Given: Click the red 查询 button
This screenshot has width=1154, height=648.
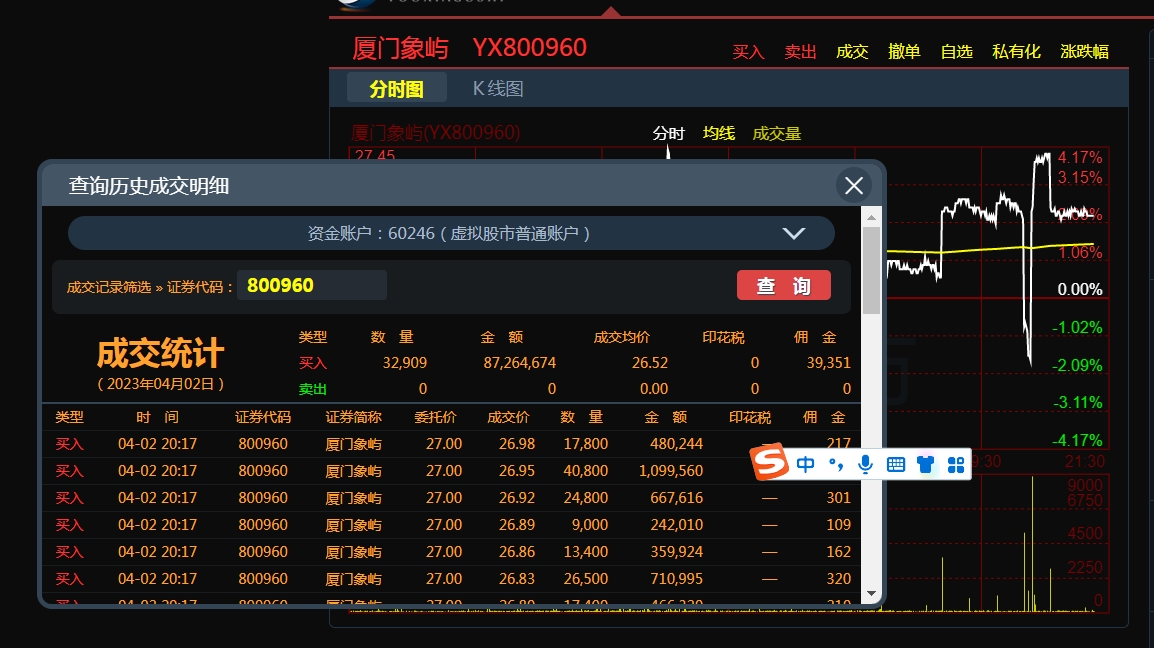Looking at the screenshot, I should click(x=784, y=286).
